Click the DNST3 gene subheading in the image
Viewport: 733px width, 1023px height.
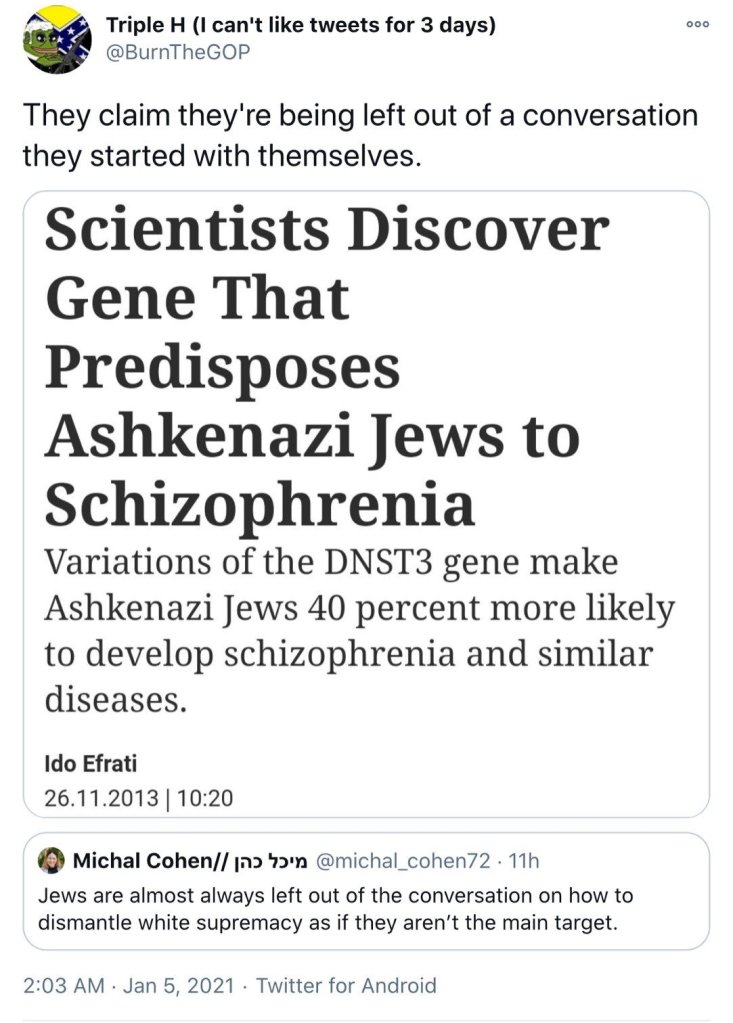pyautogui.click(x=360, y=630)
